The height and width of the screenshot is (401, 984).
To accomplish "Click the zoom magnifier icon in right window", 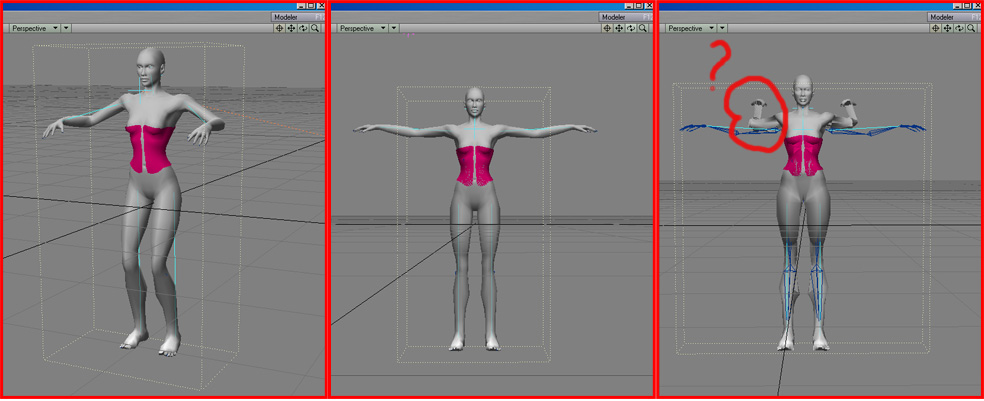I will click(x=971, y=28).
